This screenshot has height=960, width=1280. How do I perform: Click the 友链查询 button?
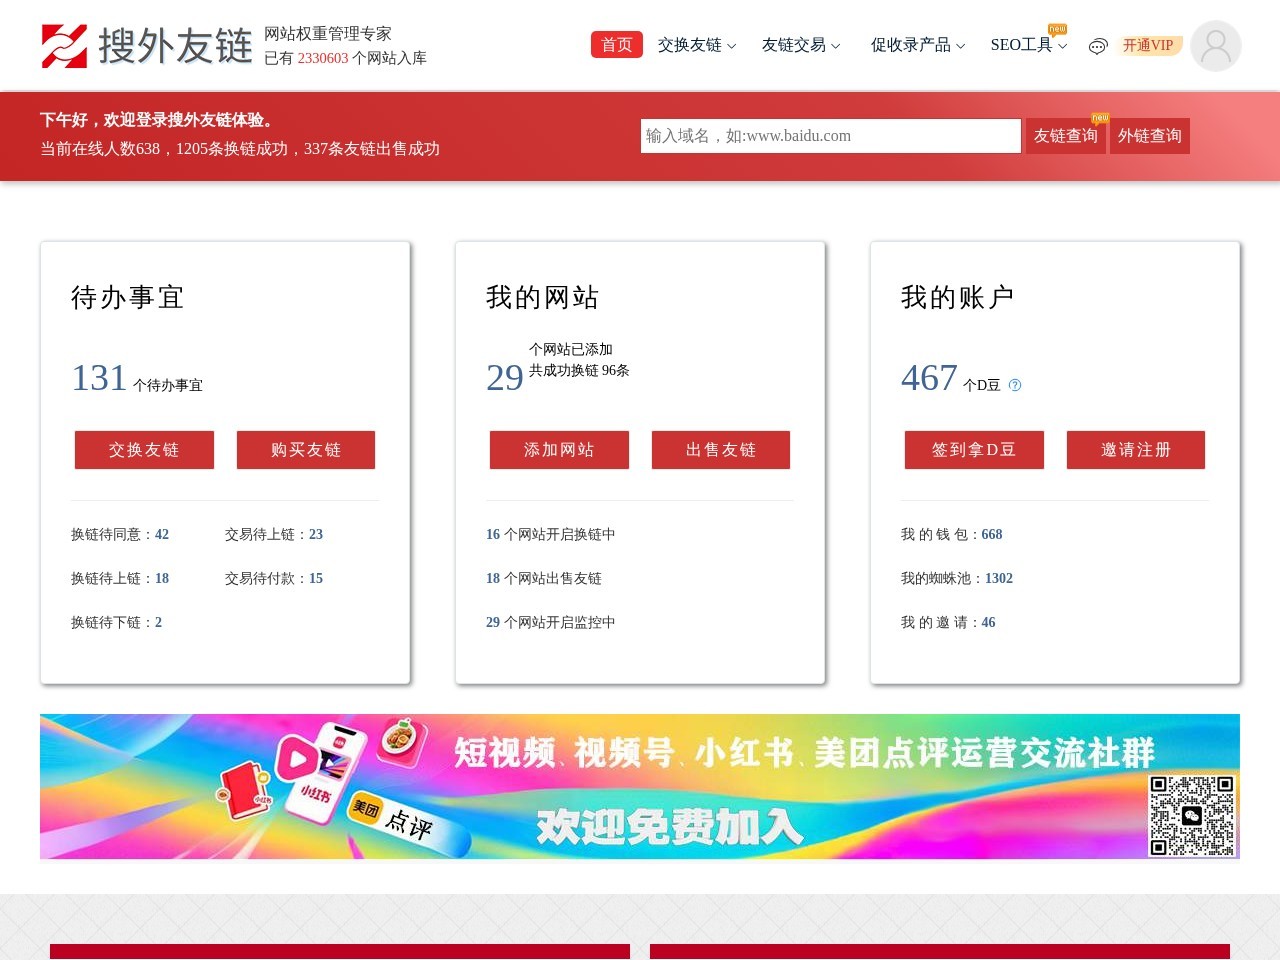tap(1065, 136)
